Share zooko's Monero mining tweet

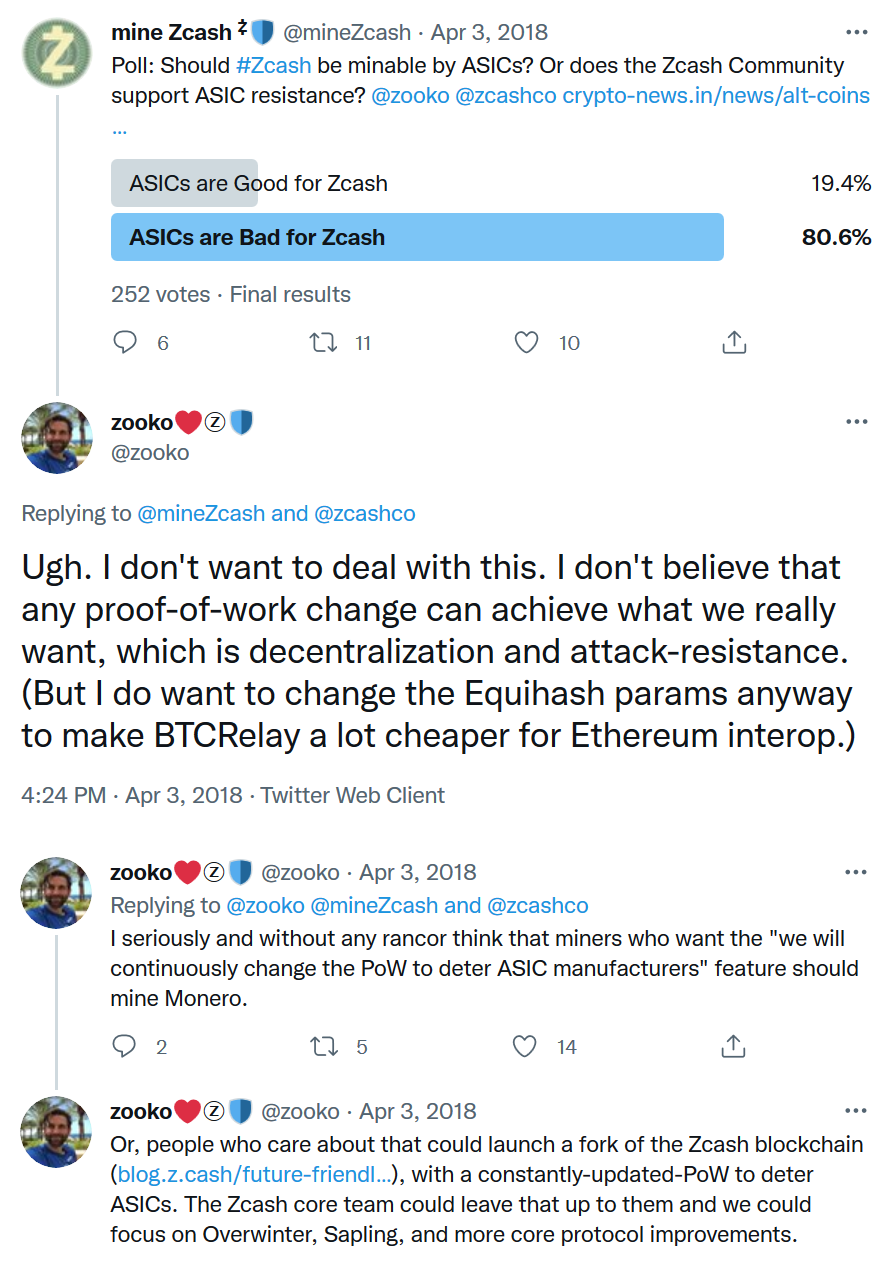pyautogui.click(x=734, y=1047)
